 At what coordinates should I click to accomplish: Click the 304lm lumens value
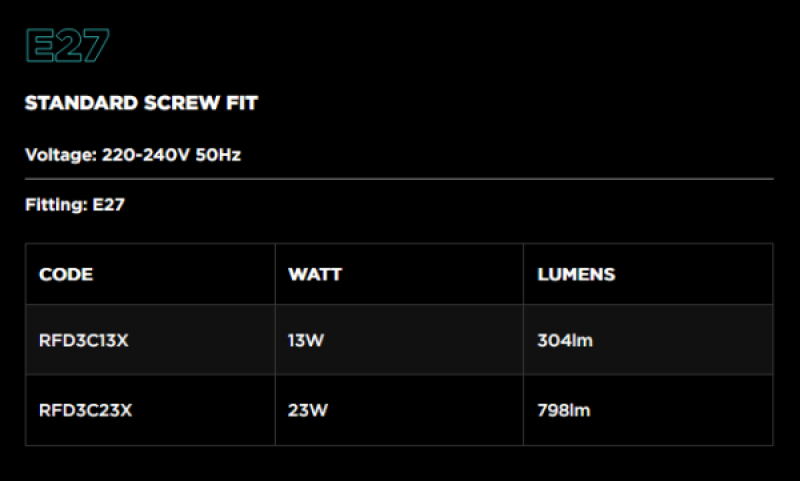565,340
